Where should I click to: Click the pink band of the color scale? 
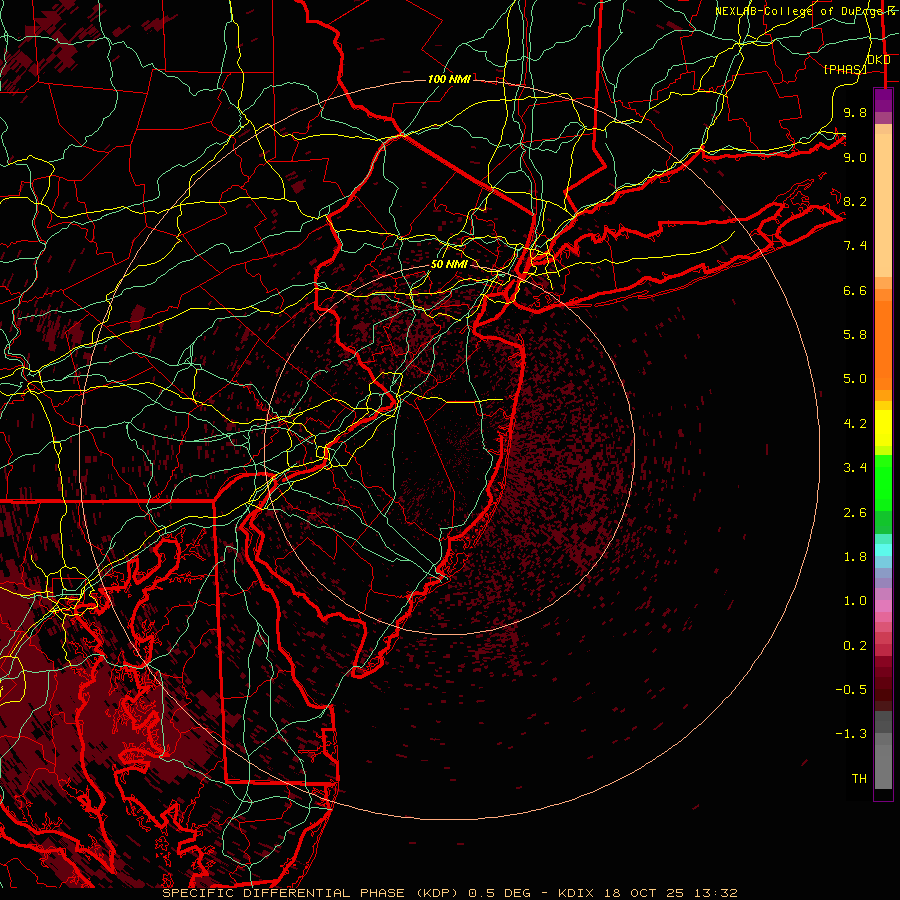coord(883,606)
